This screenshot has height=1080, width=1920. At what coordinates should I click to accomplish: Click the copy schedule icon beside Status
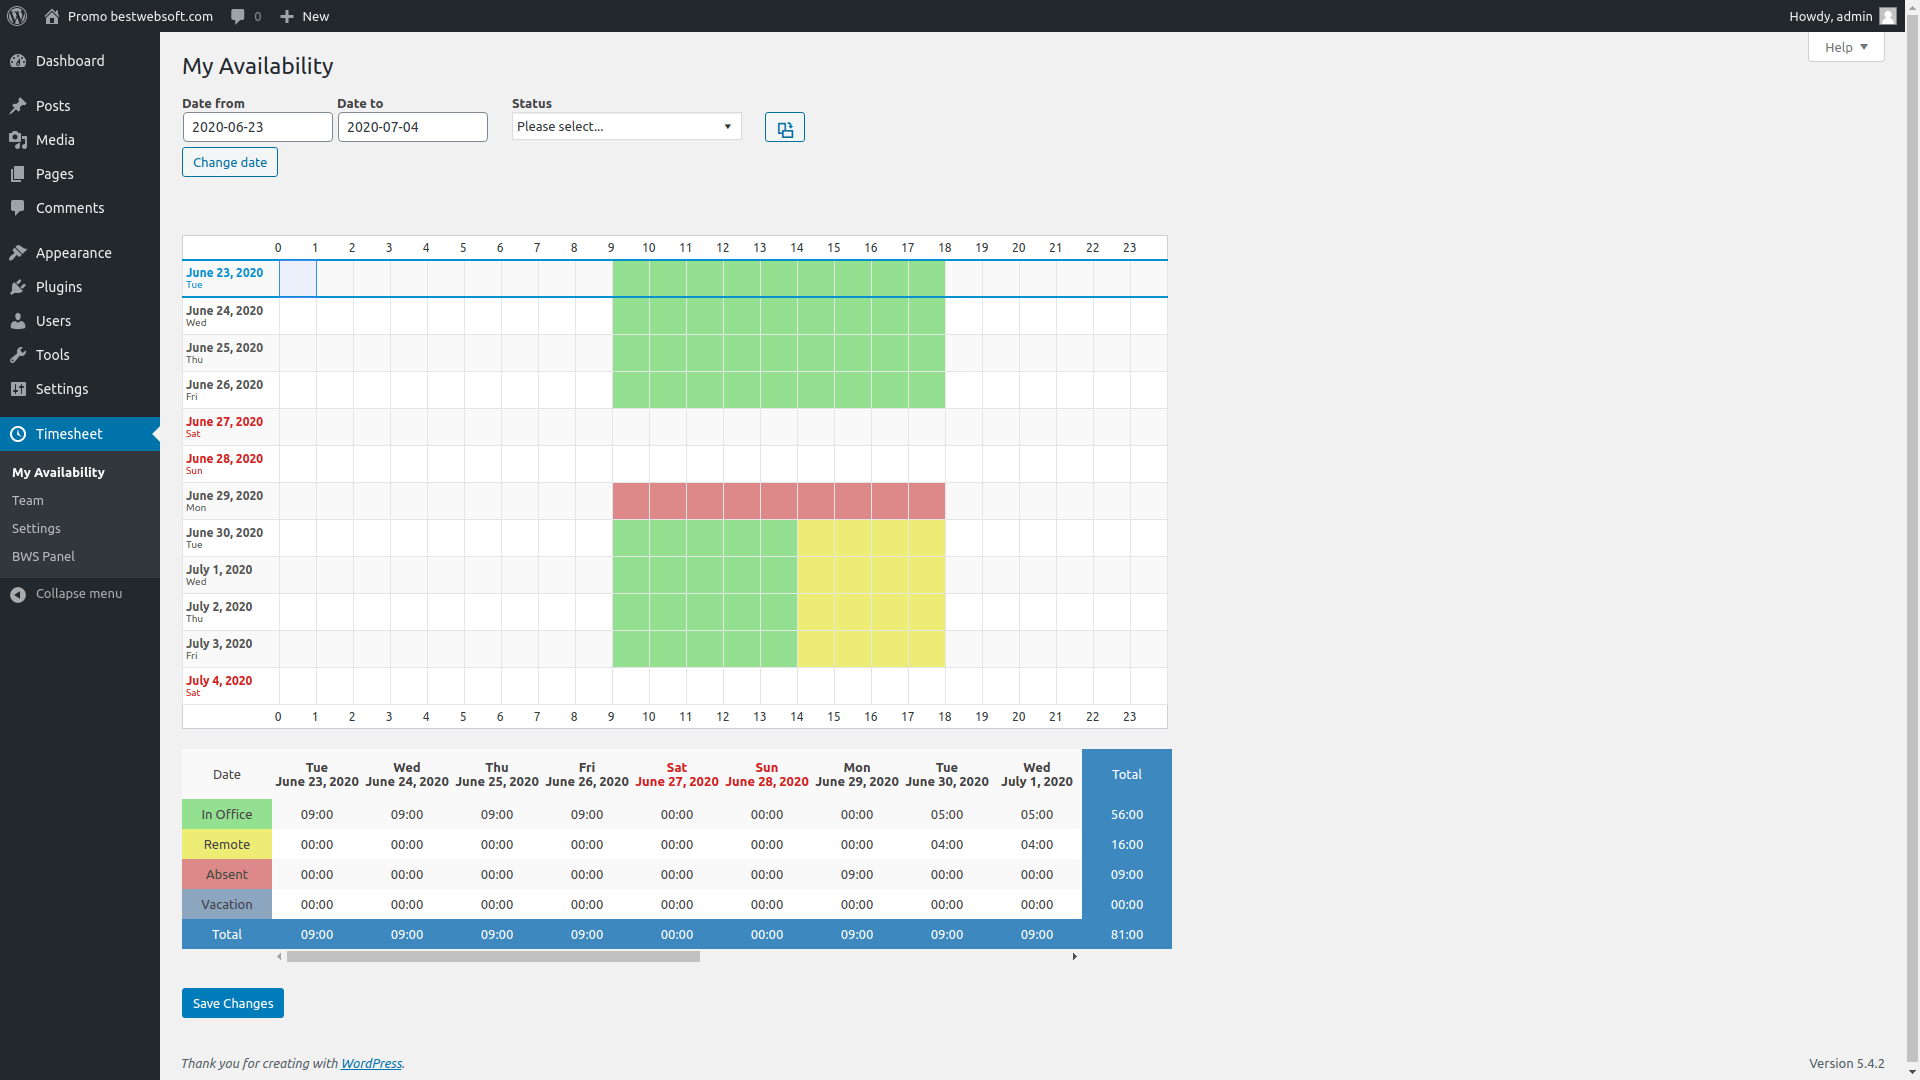point(784,127)
